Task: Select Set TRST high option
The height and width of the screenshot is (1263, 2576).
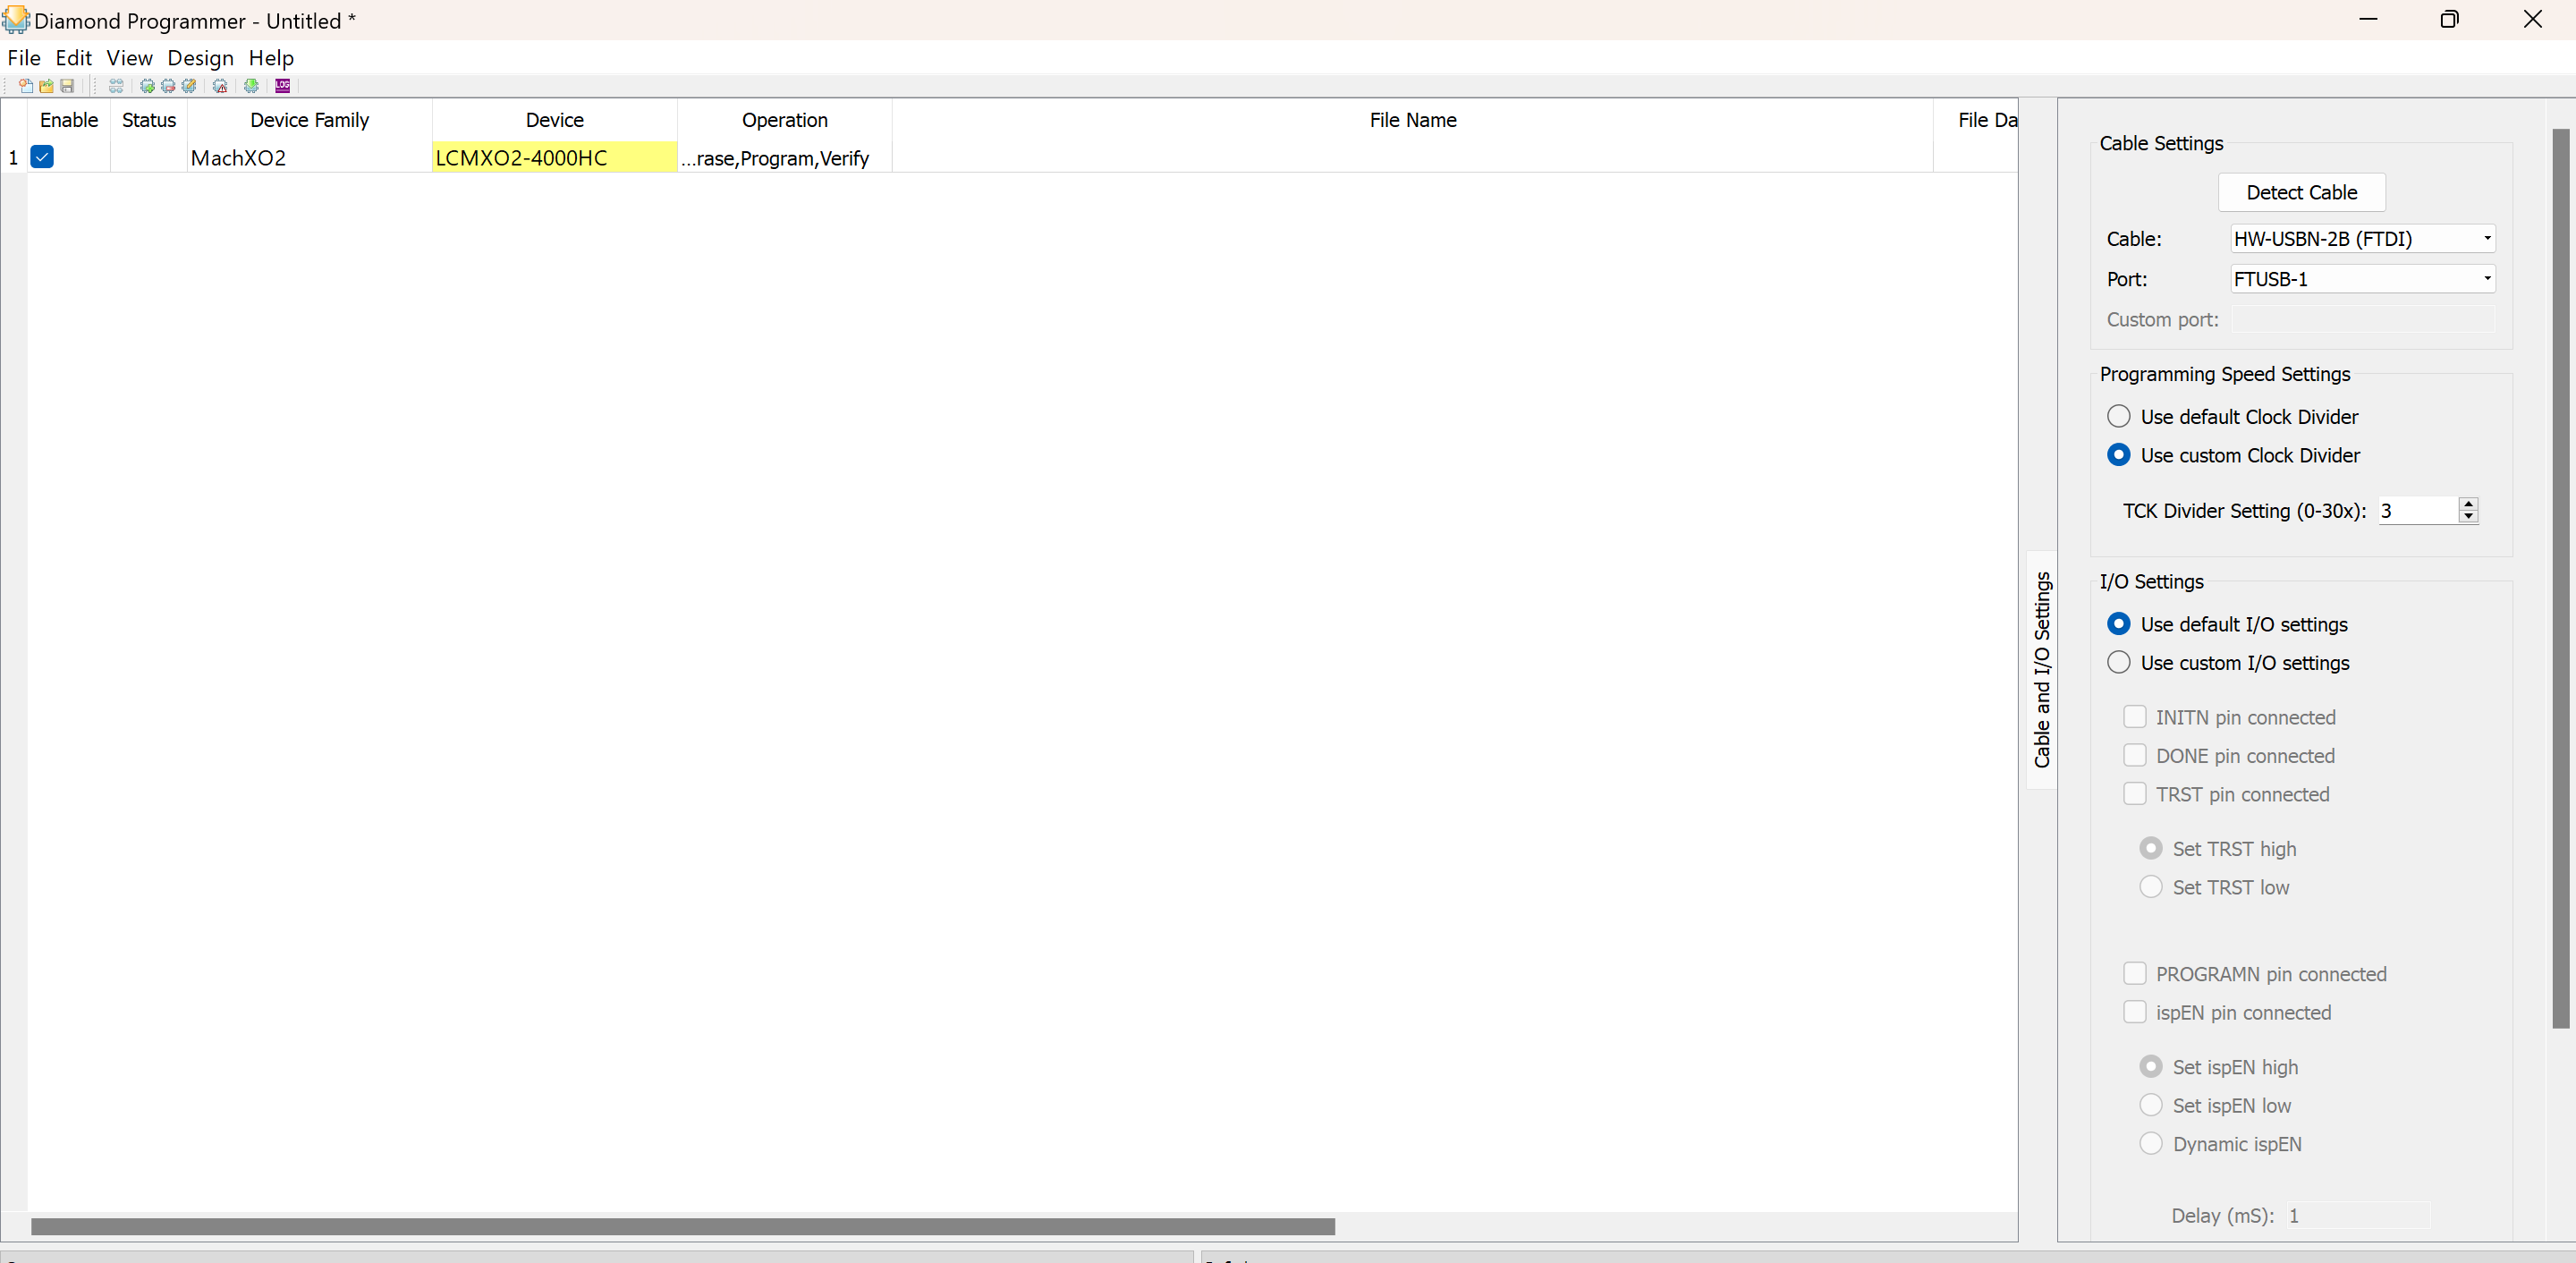Action: (2150, 848)
